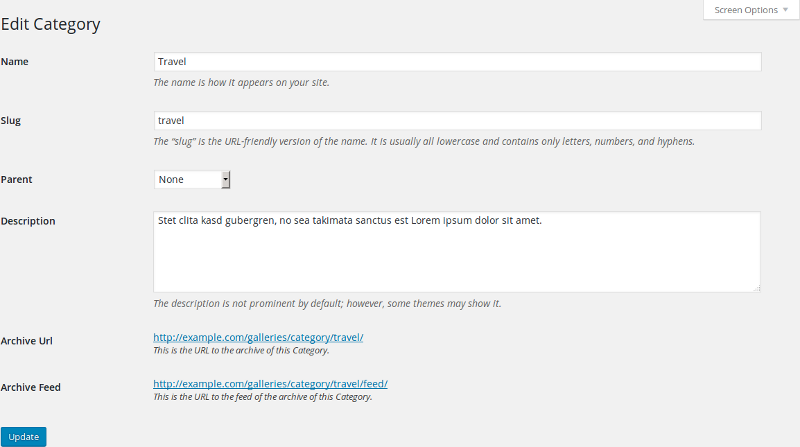
Task: Click the Description textarea resize handle
Action: (x=757, y=288)
